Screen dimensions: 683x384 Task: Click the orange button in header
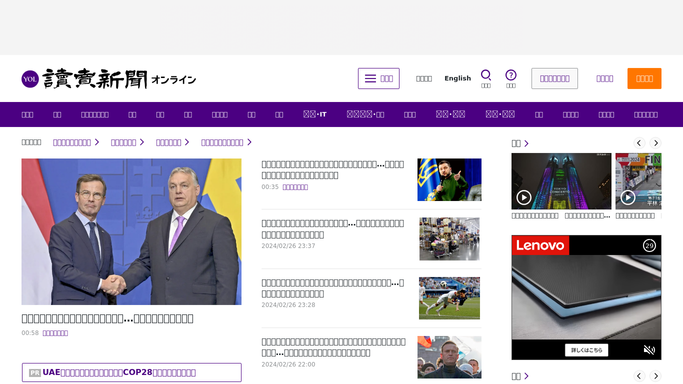644,78
